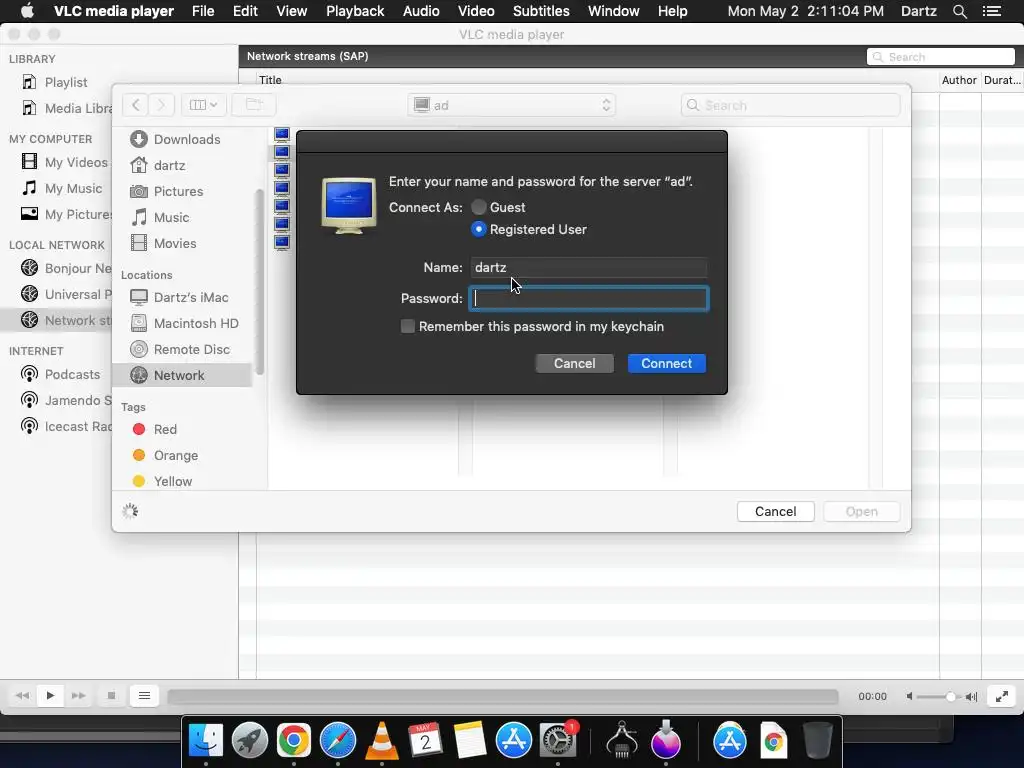Open System Preferences from the Dock
1024x768 pixels.
[558, 741]
